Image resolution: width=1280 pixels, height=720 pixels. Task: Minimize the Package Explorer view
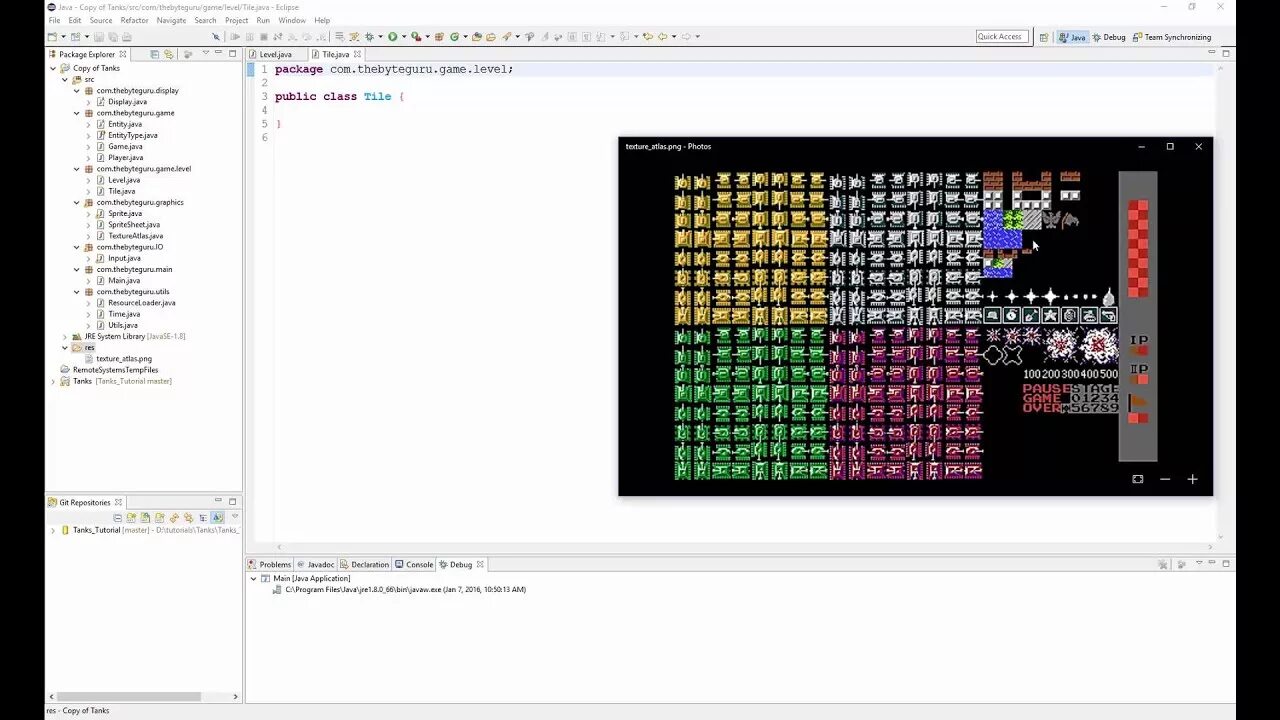(x=219, y=53)
